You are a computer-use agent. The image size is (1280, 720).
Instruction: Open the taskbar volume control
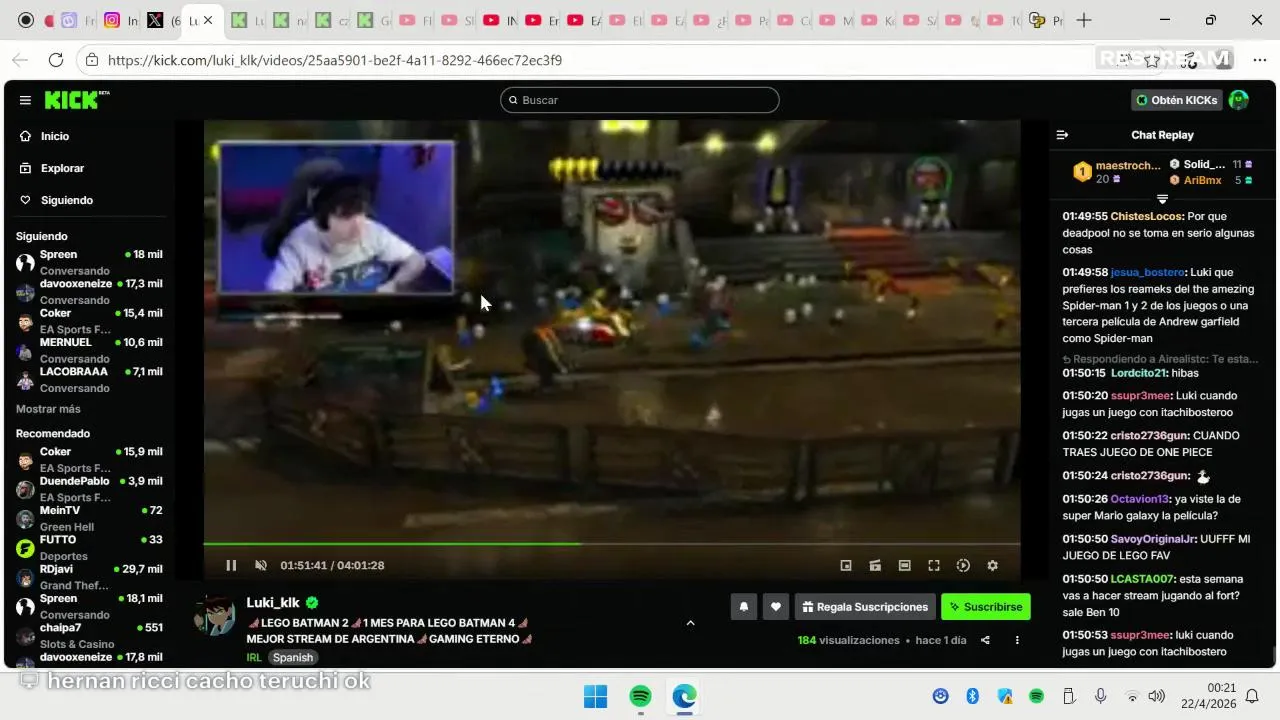[x=1157, y=696]
